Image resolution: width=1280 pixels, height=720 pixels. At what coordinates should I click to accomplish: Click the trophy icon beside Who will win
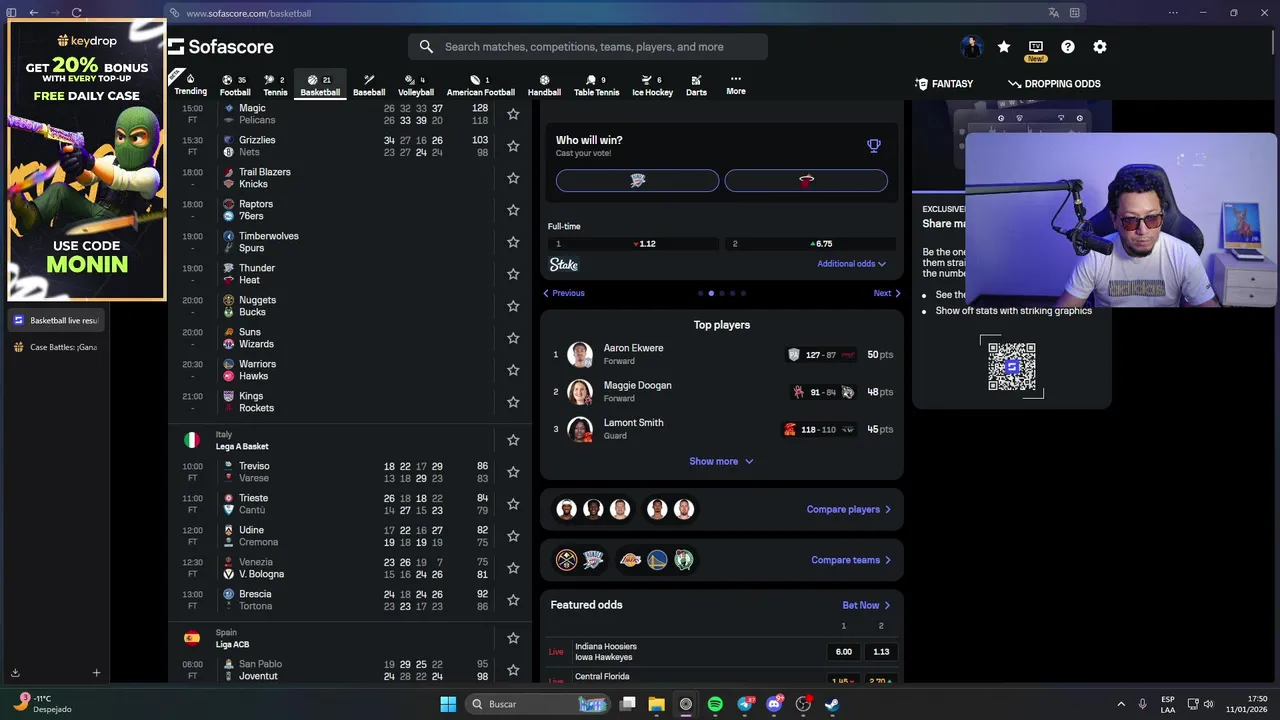click(x=874, y=146)
